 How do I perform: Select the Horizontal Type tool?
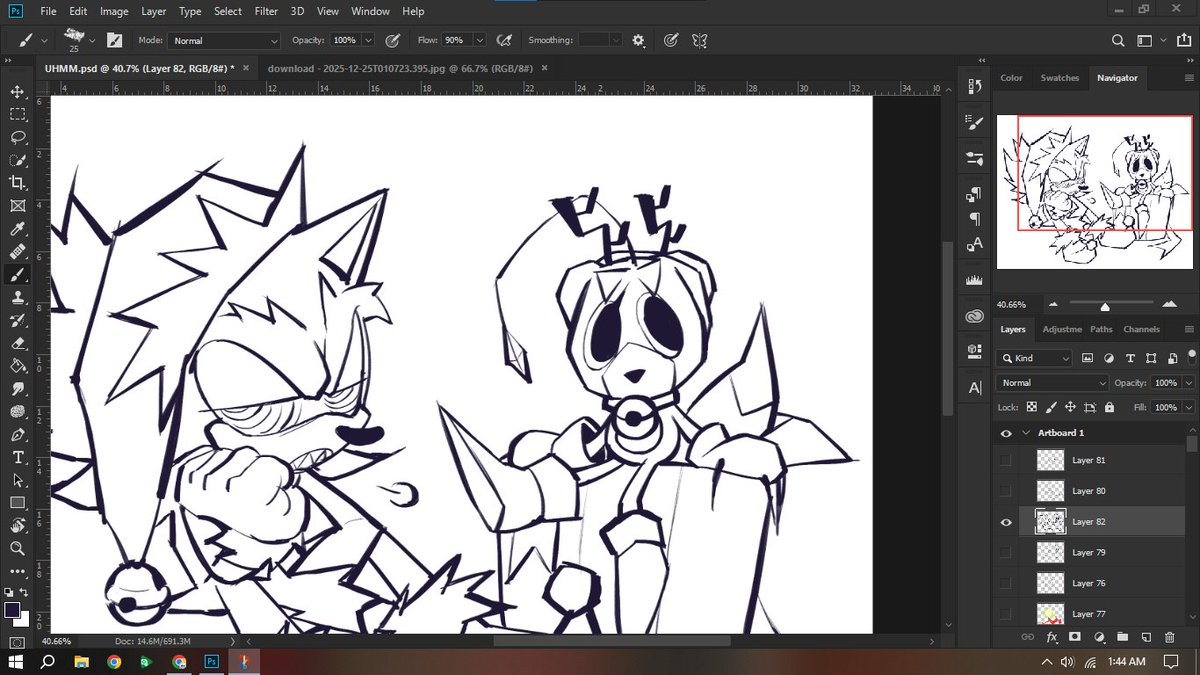tap(17, 458)
